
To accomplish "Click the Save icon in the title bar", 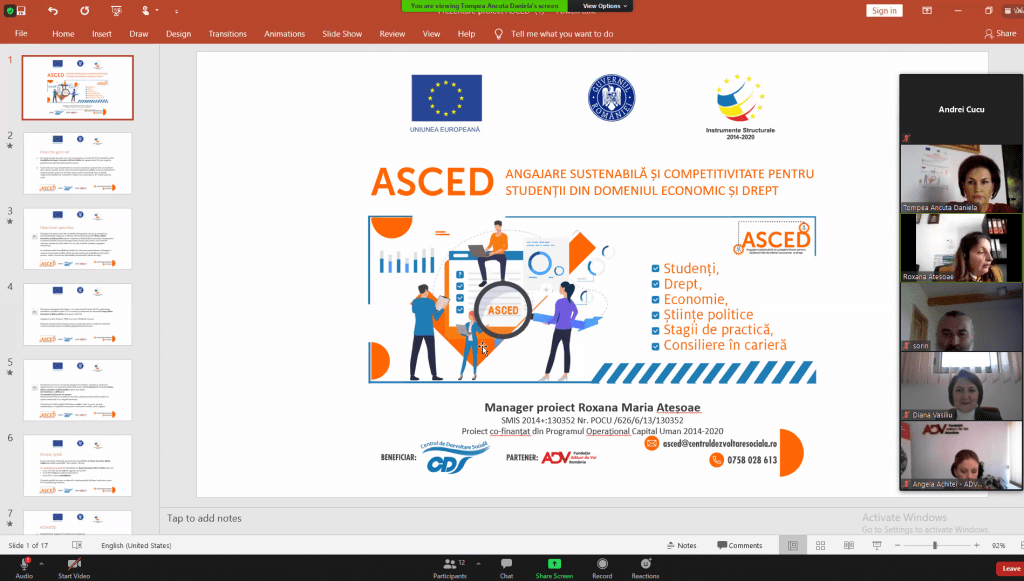I will point(22,11).
